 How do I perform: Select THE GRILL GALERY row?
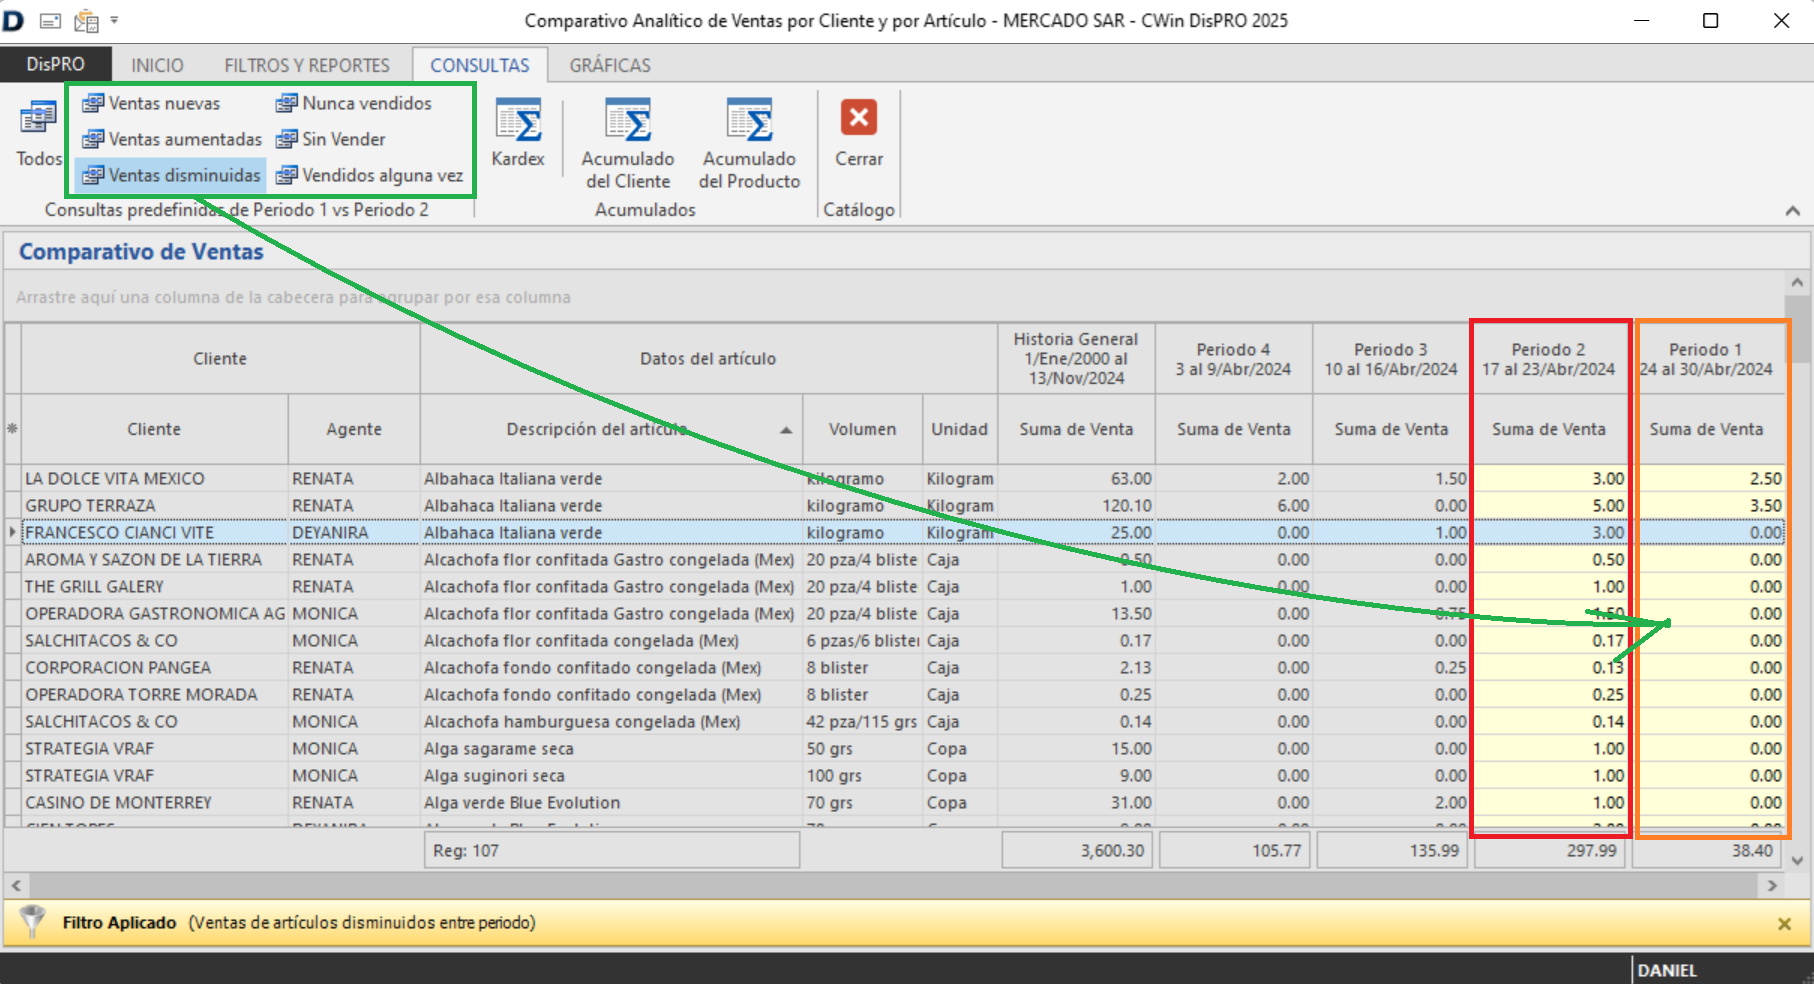pyautogui.click(x=903, y=587)
